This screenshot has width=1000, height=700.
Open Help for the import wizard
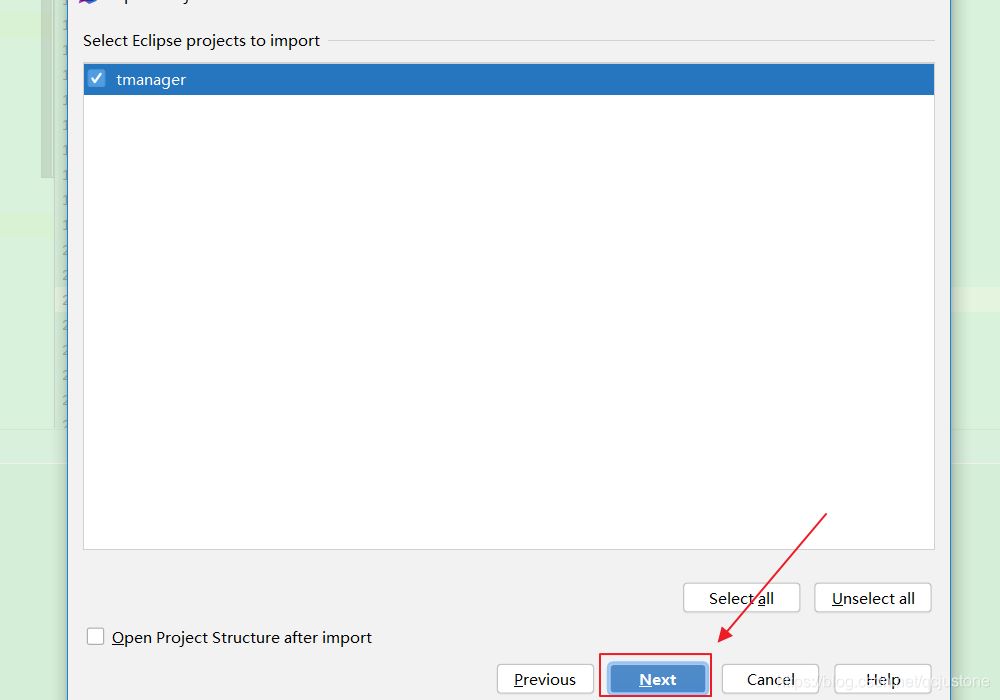[x=883, y=679]
